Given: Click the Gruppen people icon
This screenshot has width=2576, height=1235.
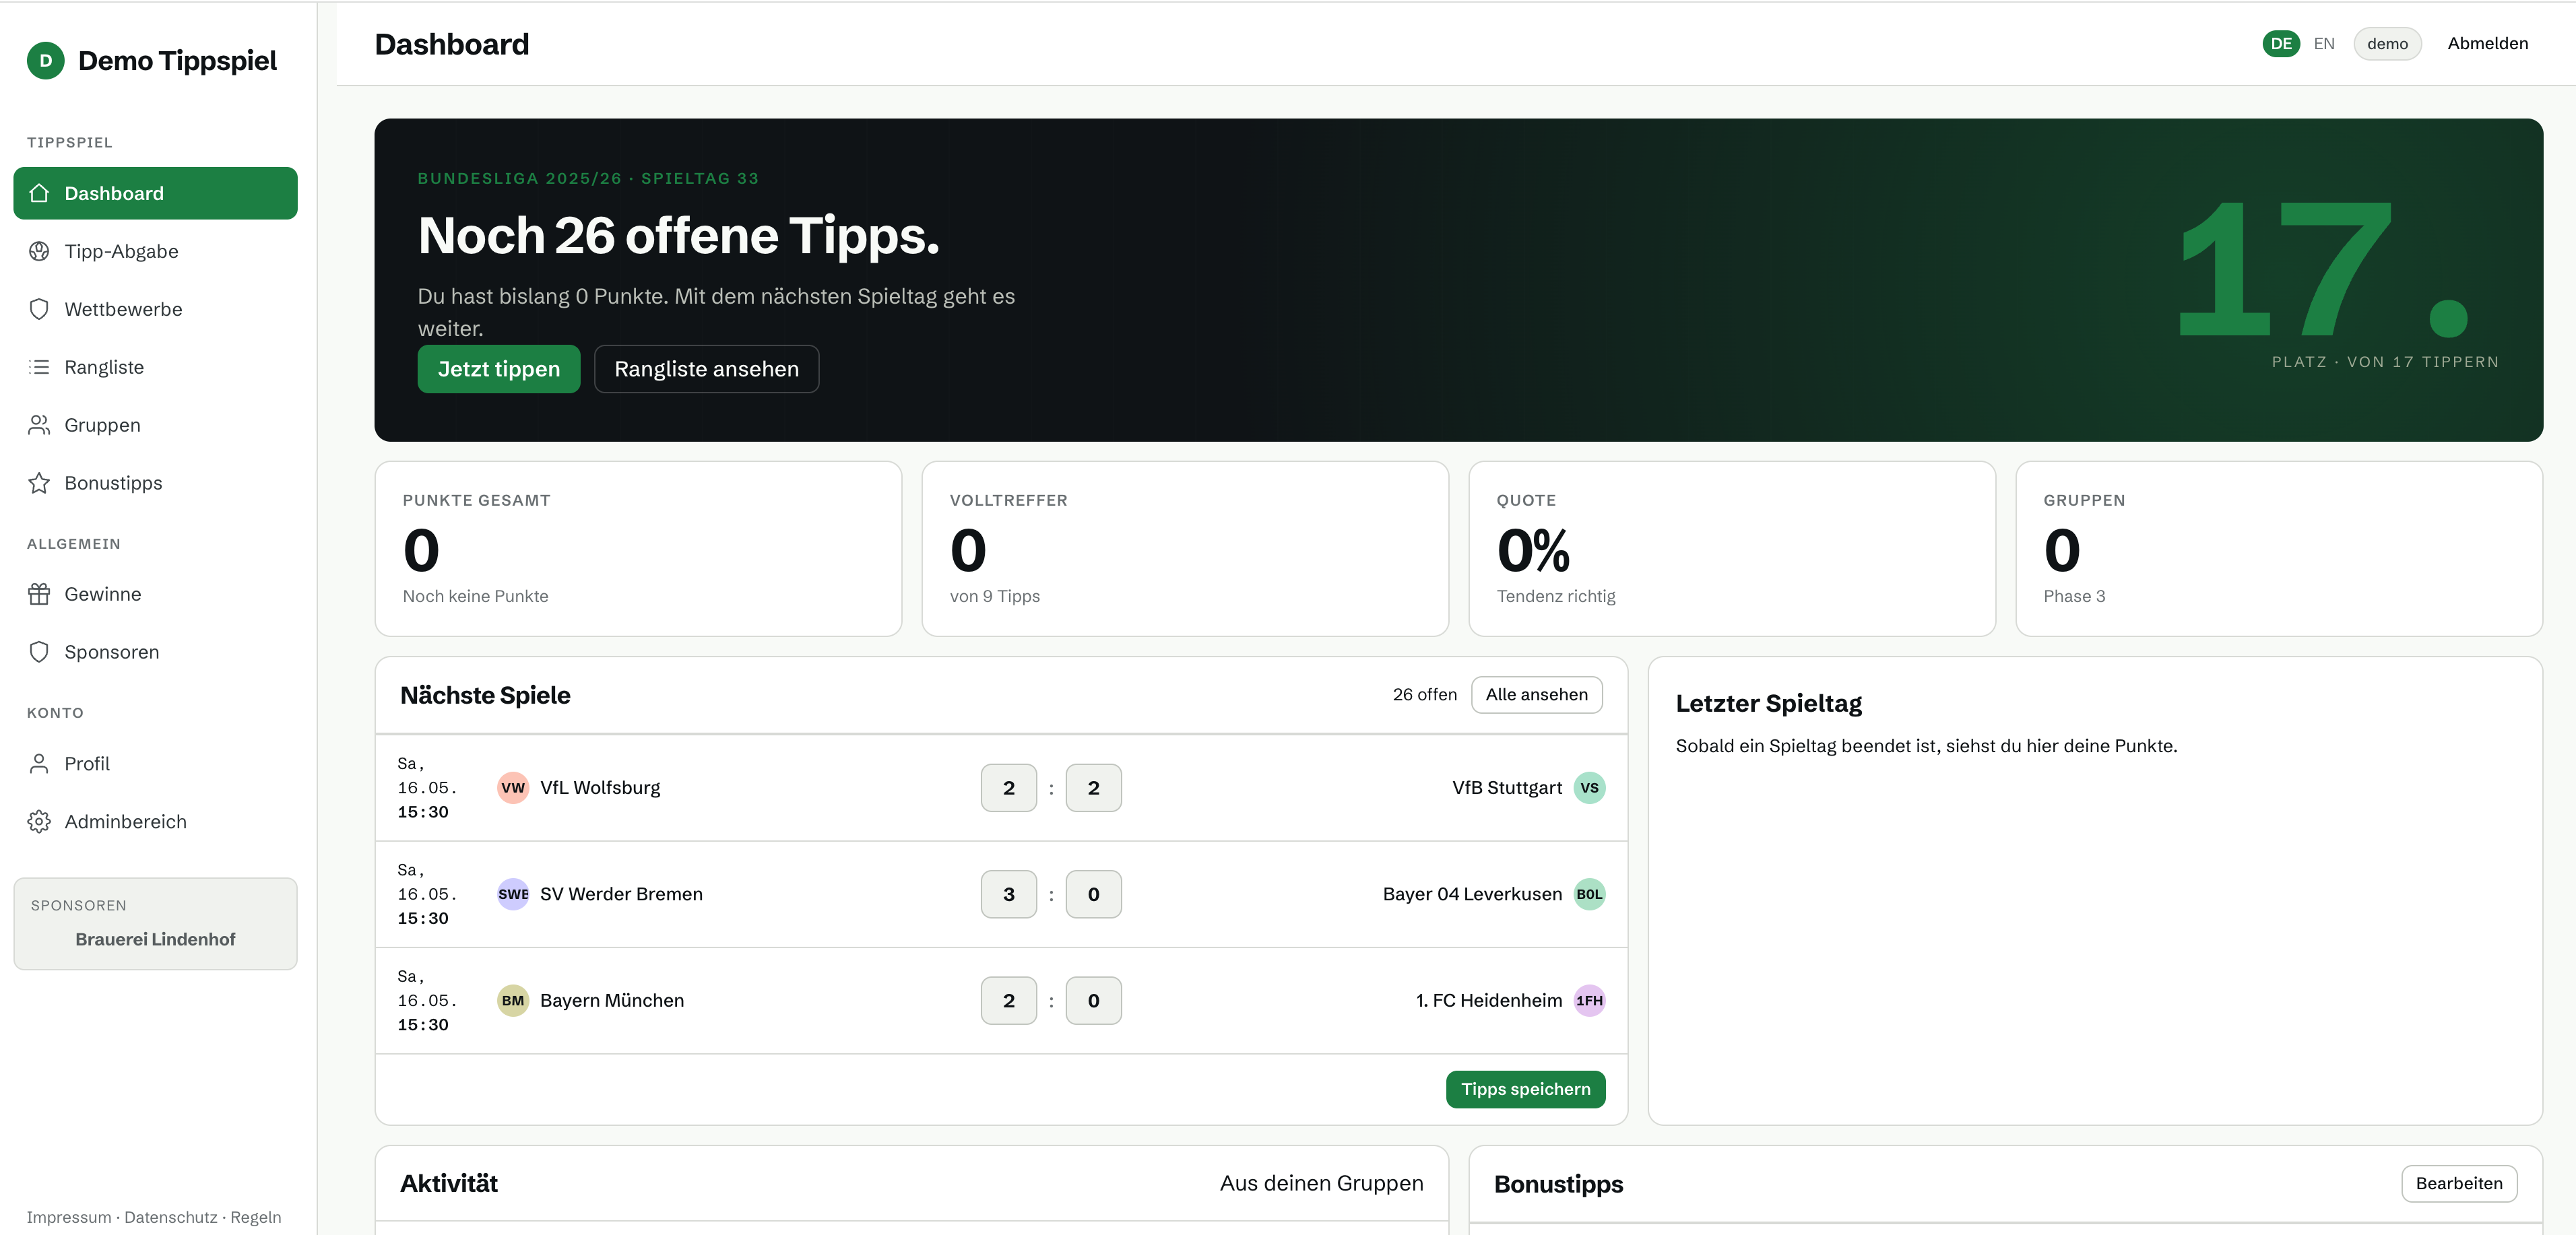Looking at the screenshot, I should 39,425.
